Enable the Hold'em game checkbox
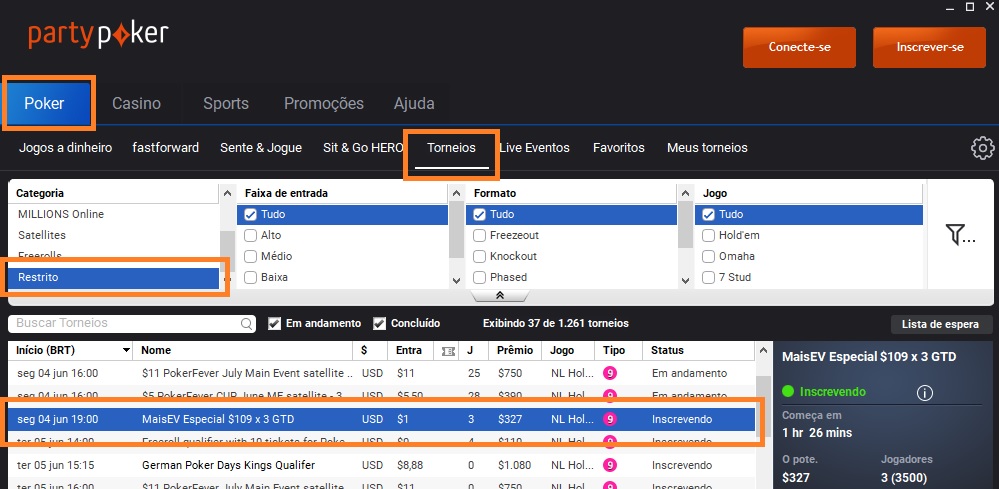 (708, 236)
